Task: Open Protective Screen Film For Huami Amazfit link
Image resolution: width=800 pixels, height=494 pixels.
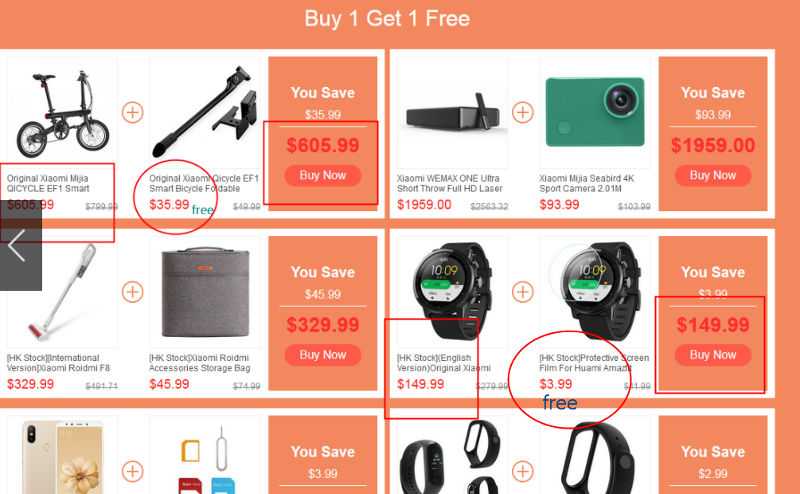Action: click(594, 363)
